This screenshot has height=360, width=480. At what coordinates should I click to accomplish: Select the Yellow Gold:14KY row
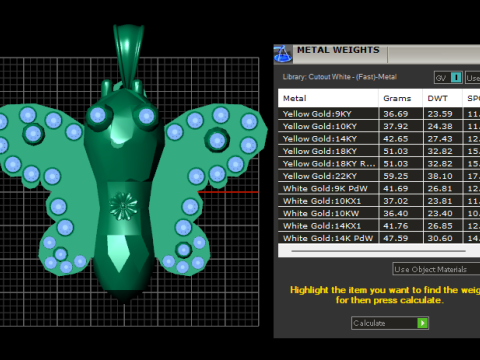click(379, 139)
